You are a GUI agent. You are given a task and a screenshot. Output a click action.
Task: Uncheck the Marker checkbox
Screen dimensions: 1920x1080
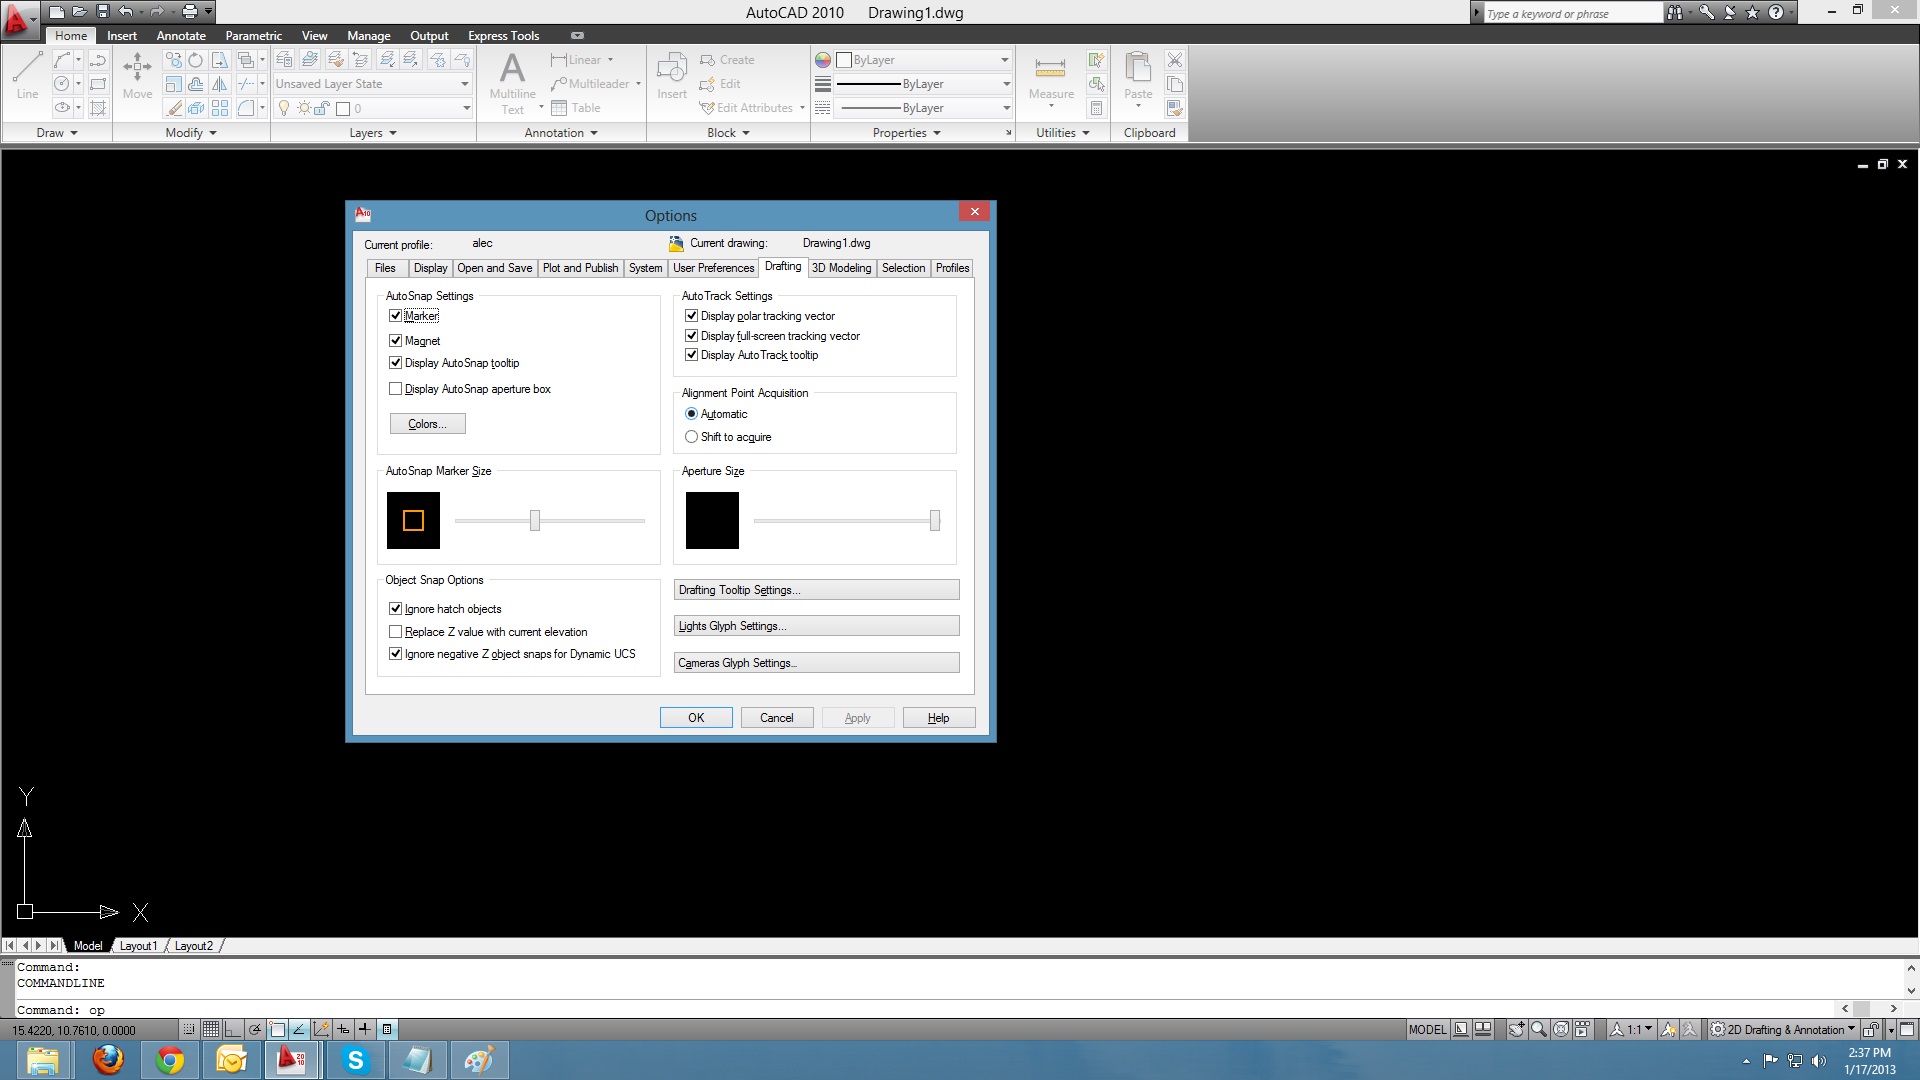395,316
